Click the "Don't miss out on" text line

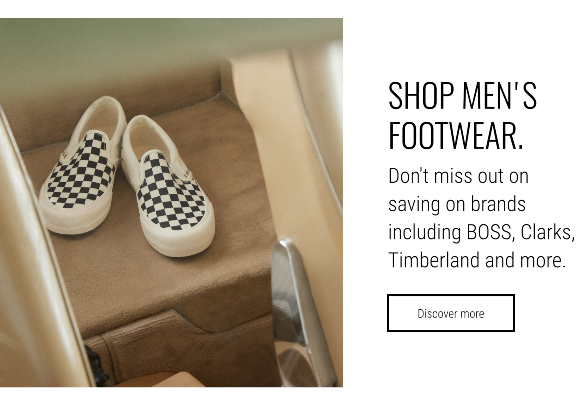458,176
